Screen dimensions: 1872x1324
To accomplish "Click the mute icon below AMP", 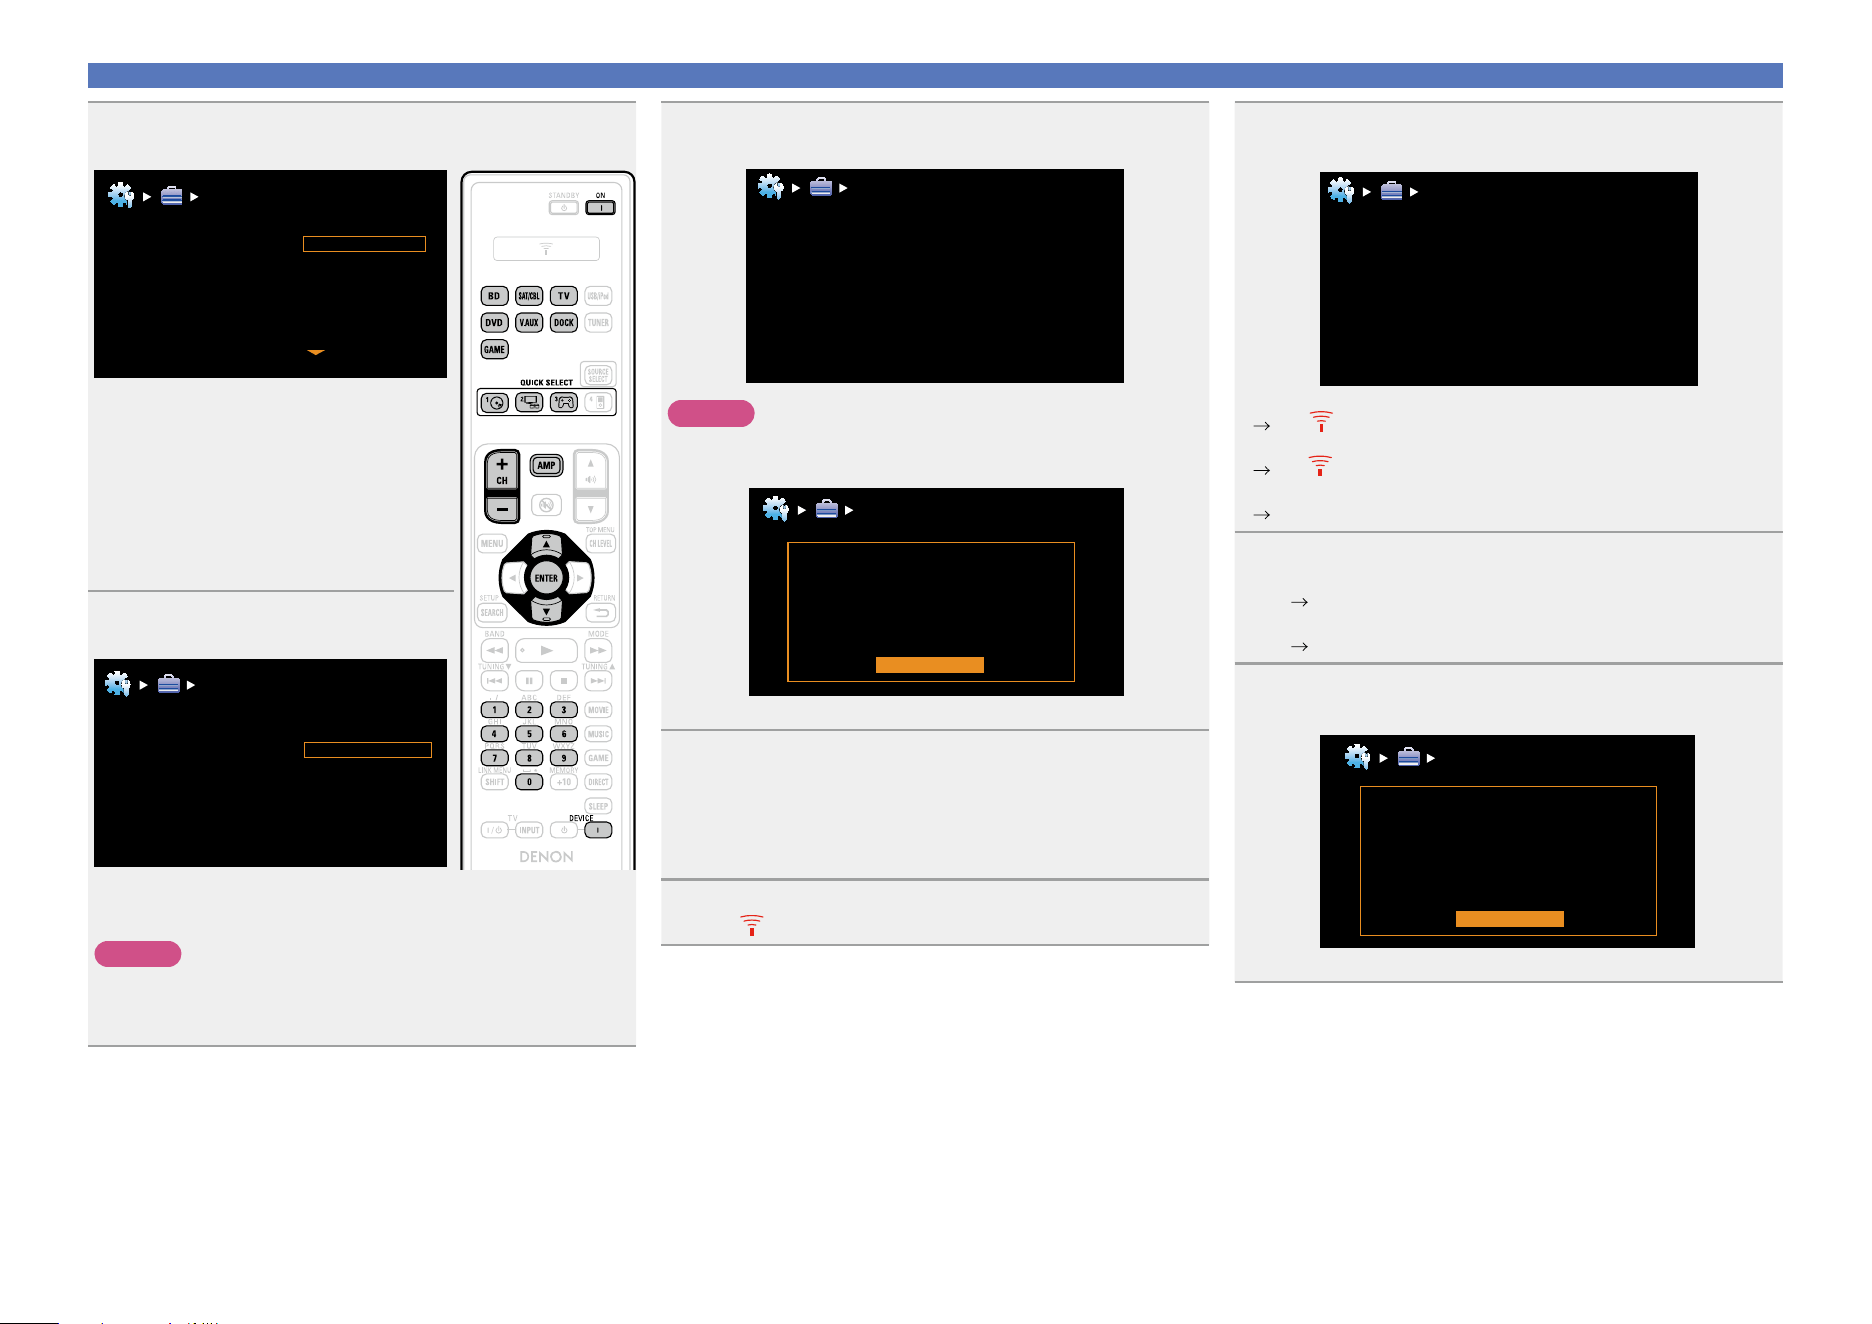I will (546, 505).
